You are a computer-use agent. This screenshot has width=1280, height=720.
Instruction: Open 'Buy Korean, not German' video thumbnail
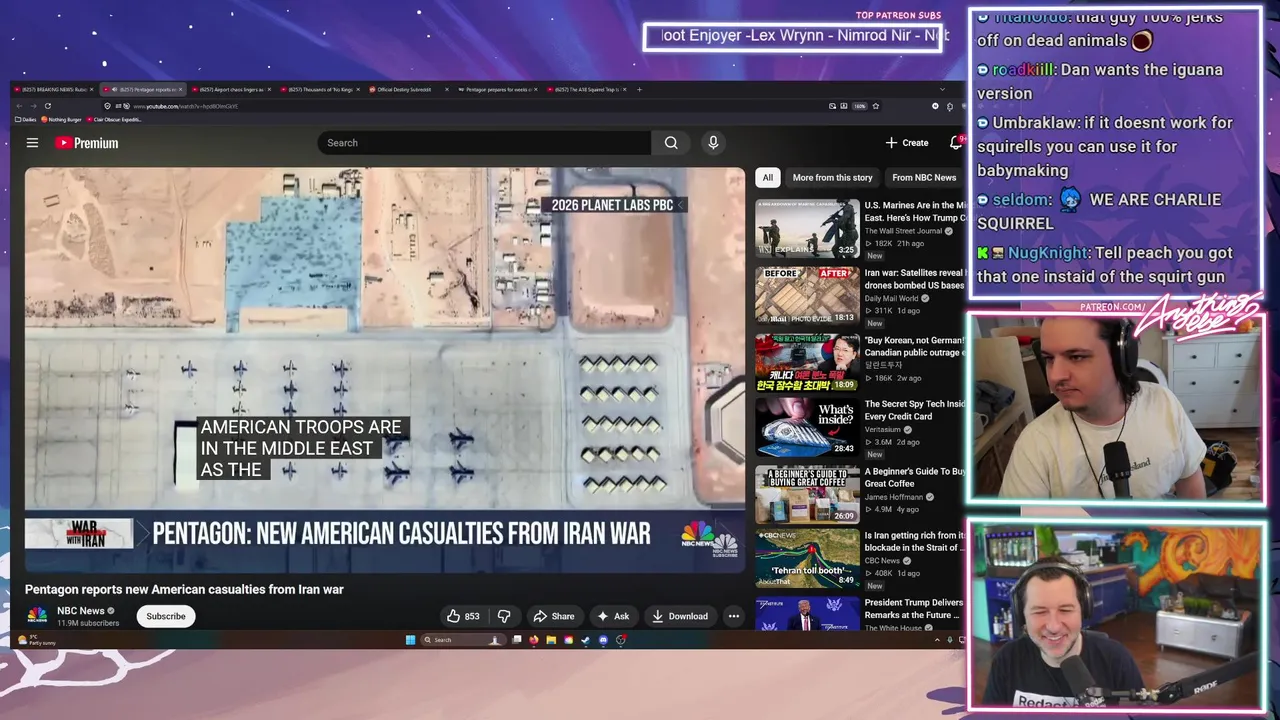807,361
